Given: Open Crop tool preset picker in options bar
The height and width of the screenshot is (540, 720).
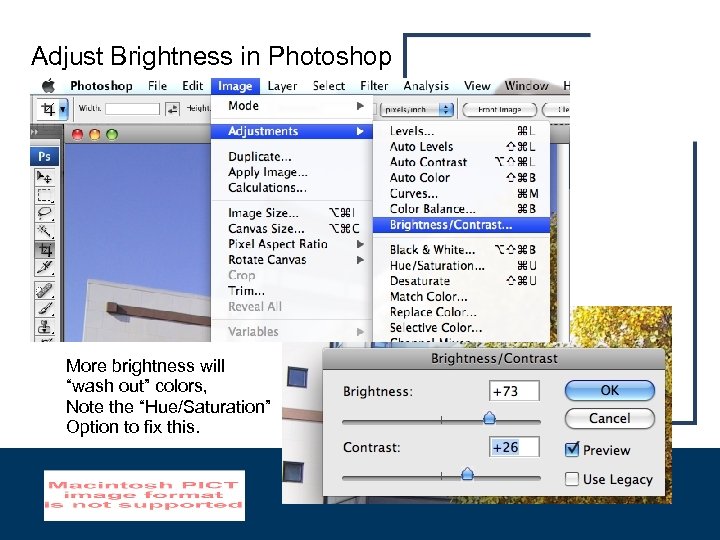Looking at the screenshot, I should 63,109.
